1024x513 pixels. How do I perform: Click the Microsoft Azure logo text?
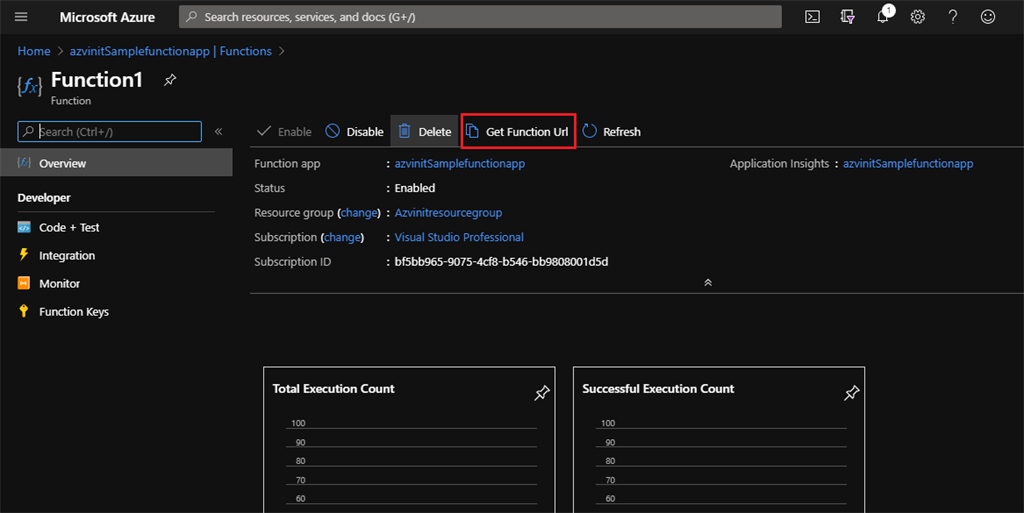tap(107, 17)
